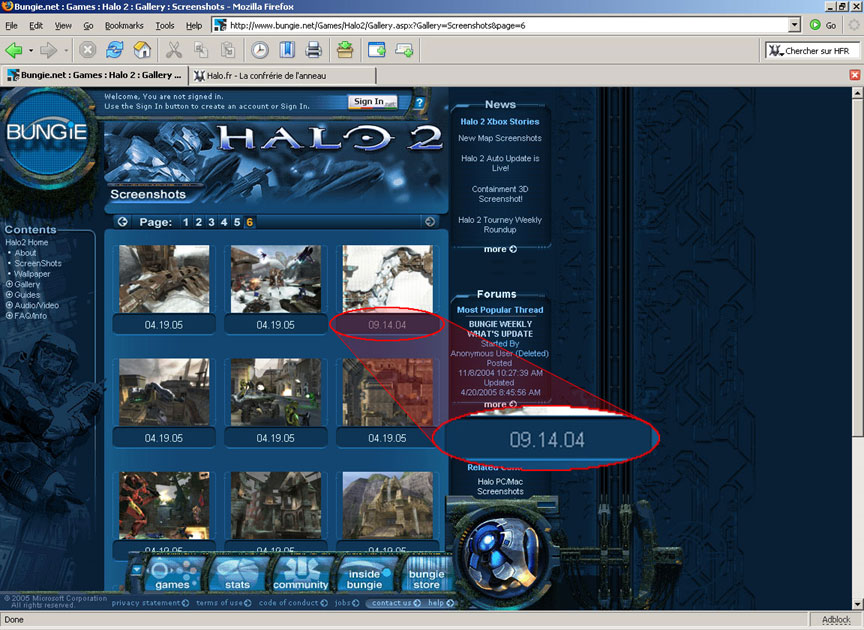864x630 pixels.
Task: Open a new window with its toolbar icon
Action: (x=377, y=50)
